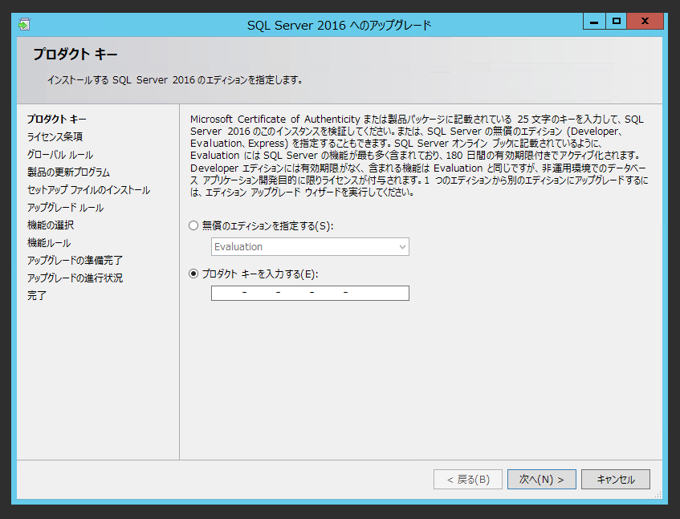Image resolution: width=680 pixels, height=519 pixels.
Task: Click the プロダクト キー page heading
Action: coord(75,54)
